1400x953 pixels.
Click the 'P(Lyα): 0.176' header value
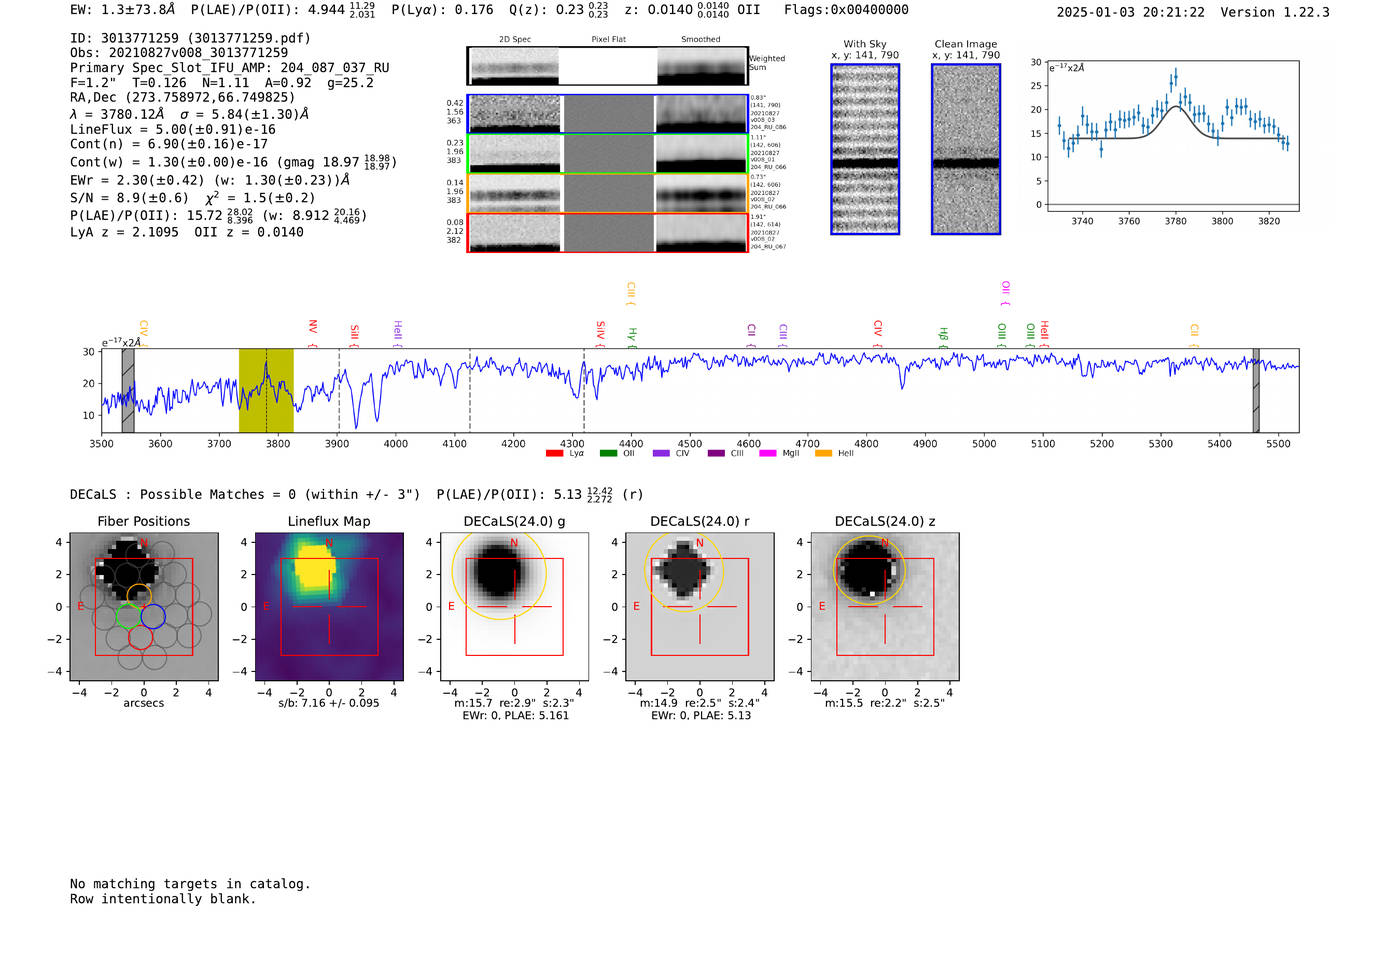[x=443, y=10]
